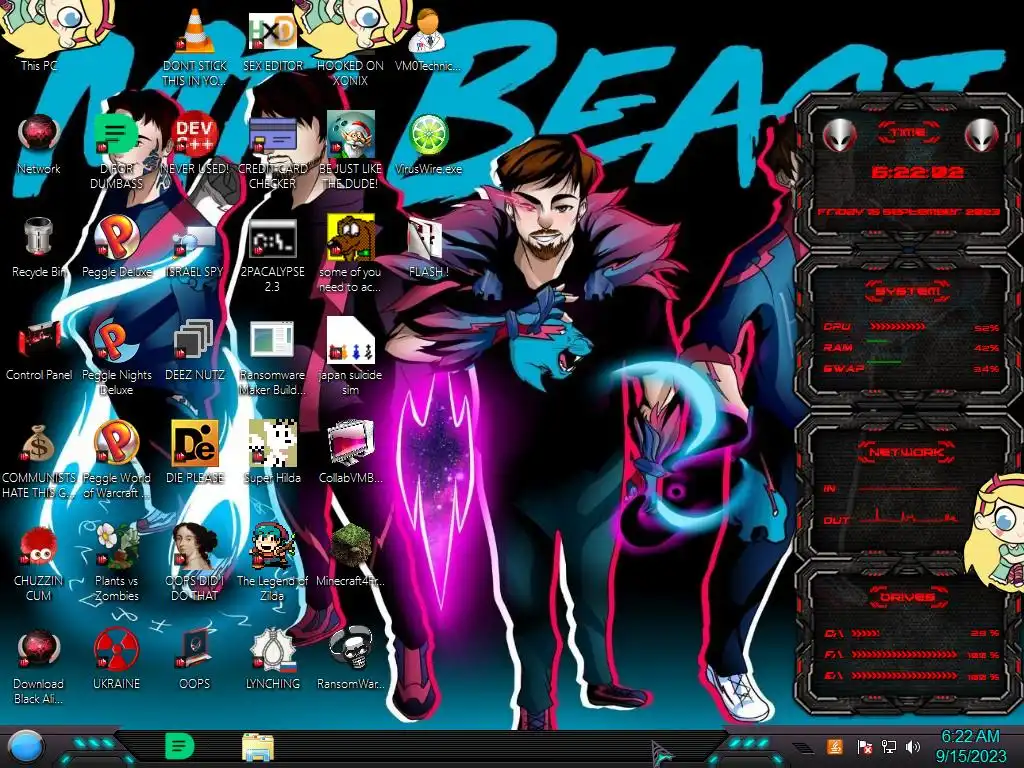Open the green pinned app on taskbar

(x=179, y=746)
